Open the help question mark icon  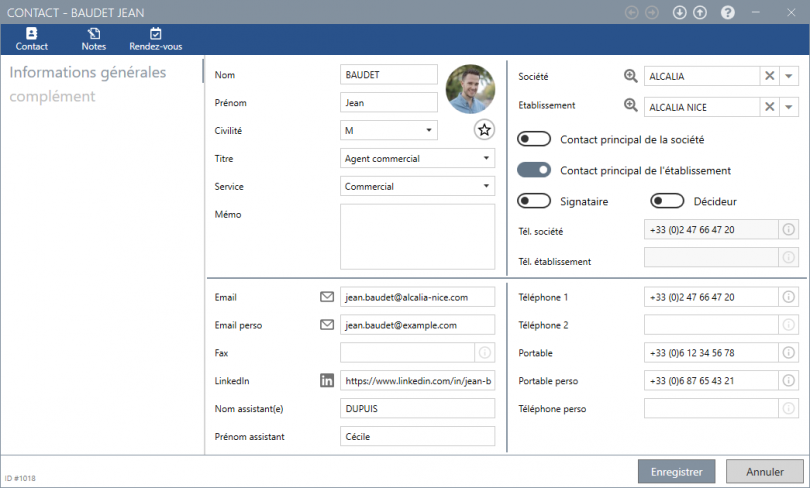(x=727, y=12)
